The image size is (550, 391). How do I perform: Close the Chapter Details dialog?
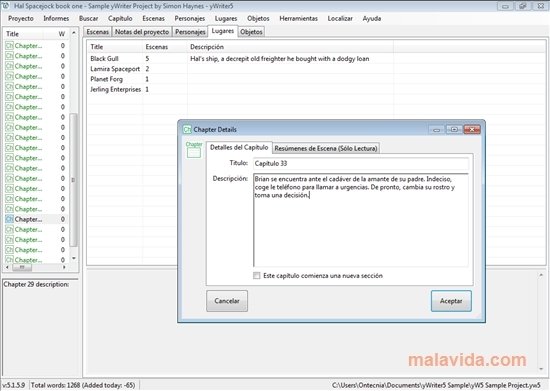click(472, 129)
